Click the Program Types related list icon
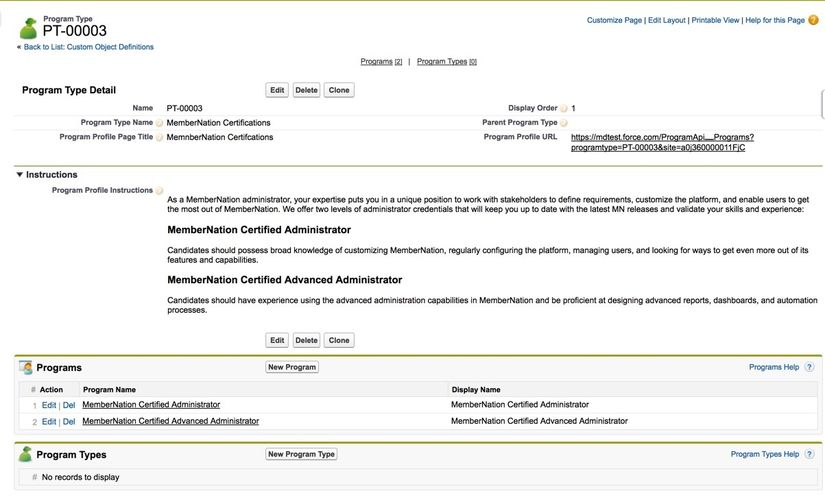This screenshot has height=498, width=825. click(26, 454)
